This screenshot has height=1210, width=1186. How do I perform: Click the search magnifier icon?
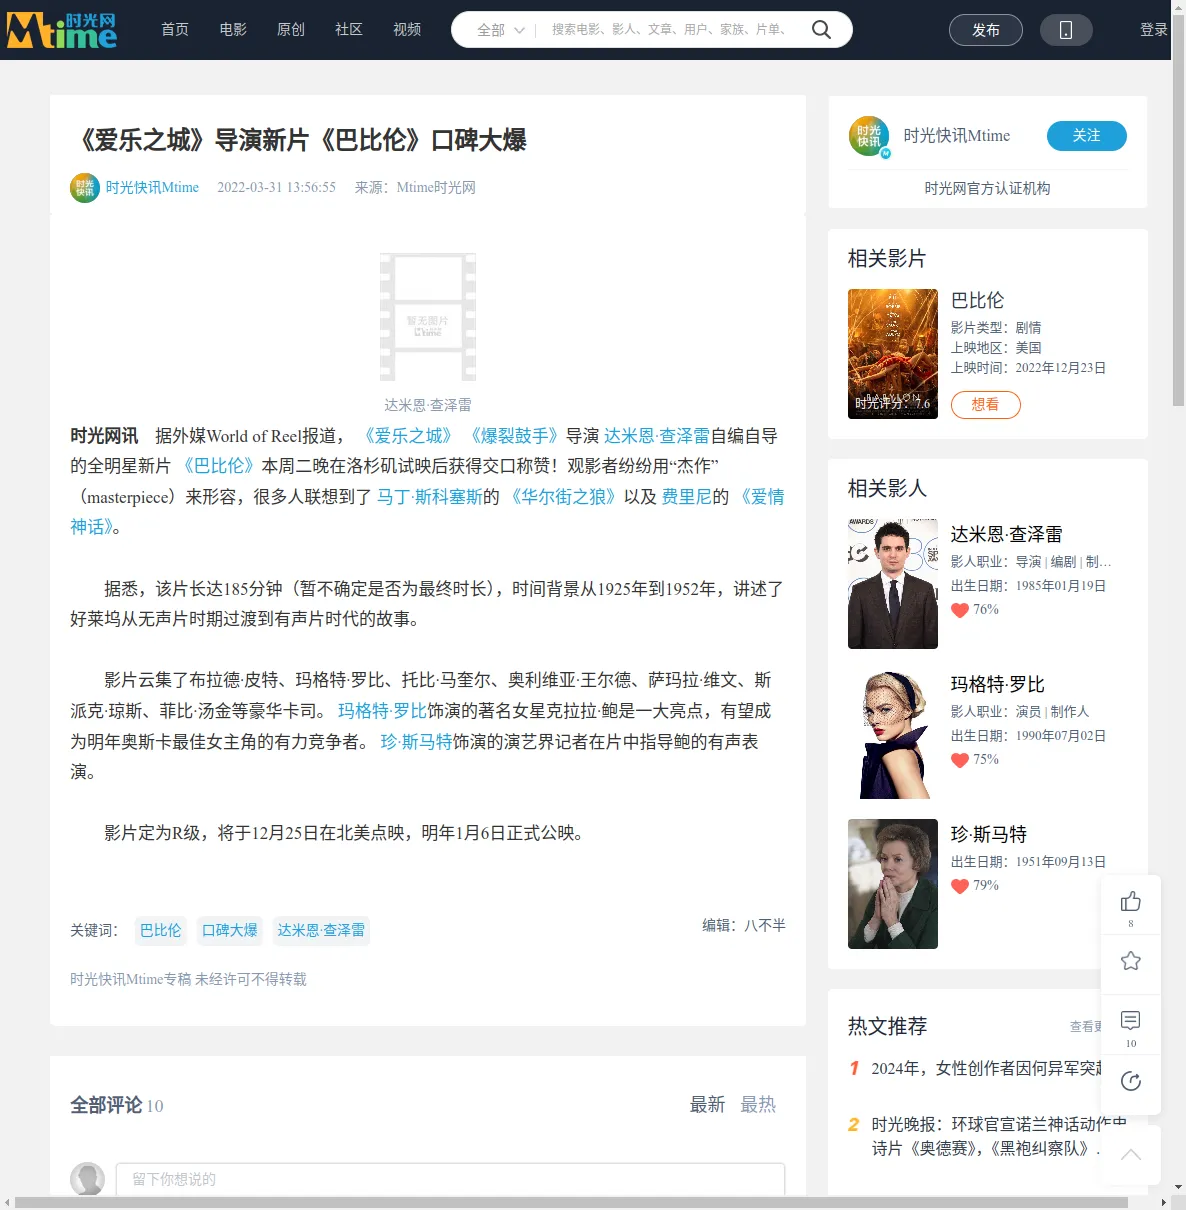(821, 30)
